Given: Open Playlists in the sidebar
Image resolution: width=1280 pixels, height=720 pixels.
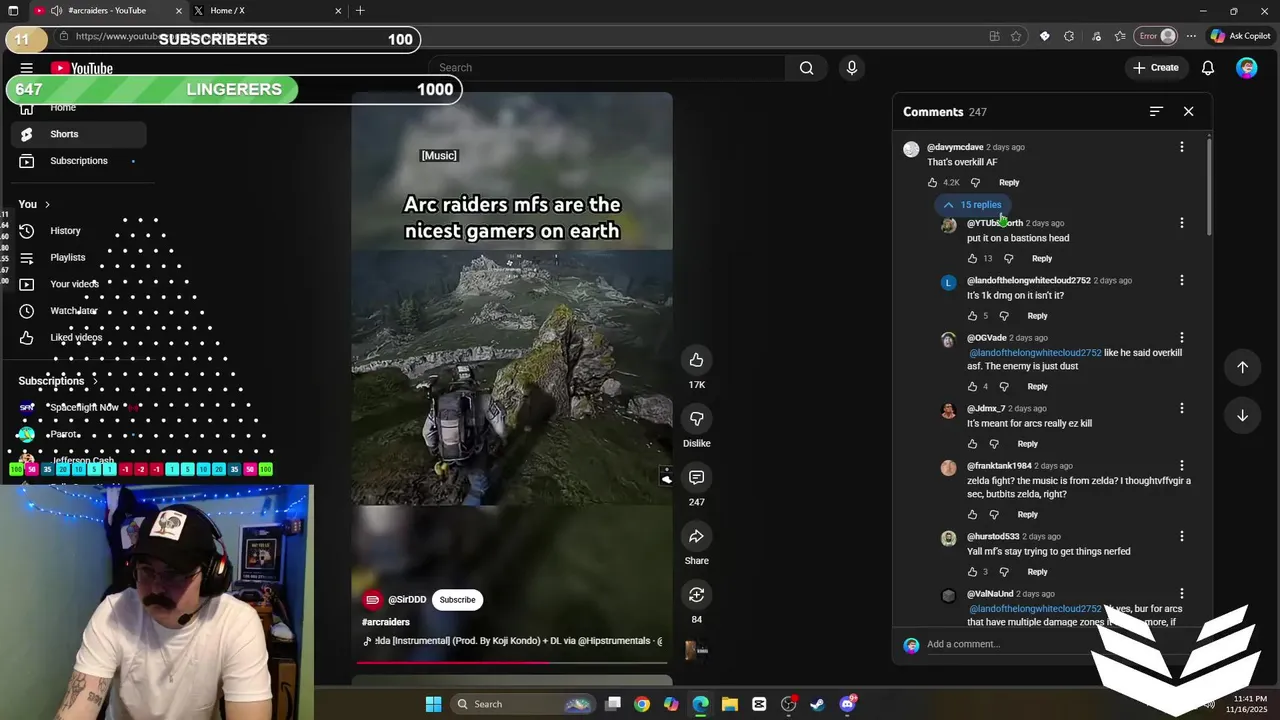Looking at the screenshot, I should point(78,258).
